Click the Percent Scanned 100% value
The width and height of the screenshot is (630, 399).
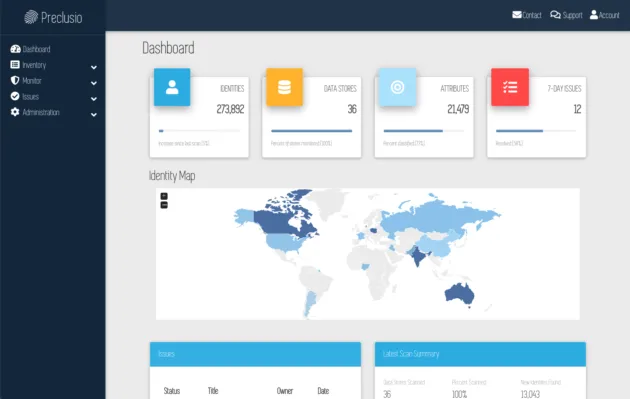459,394
